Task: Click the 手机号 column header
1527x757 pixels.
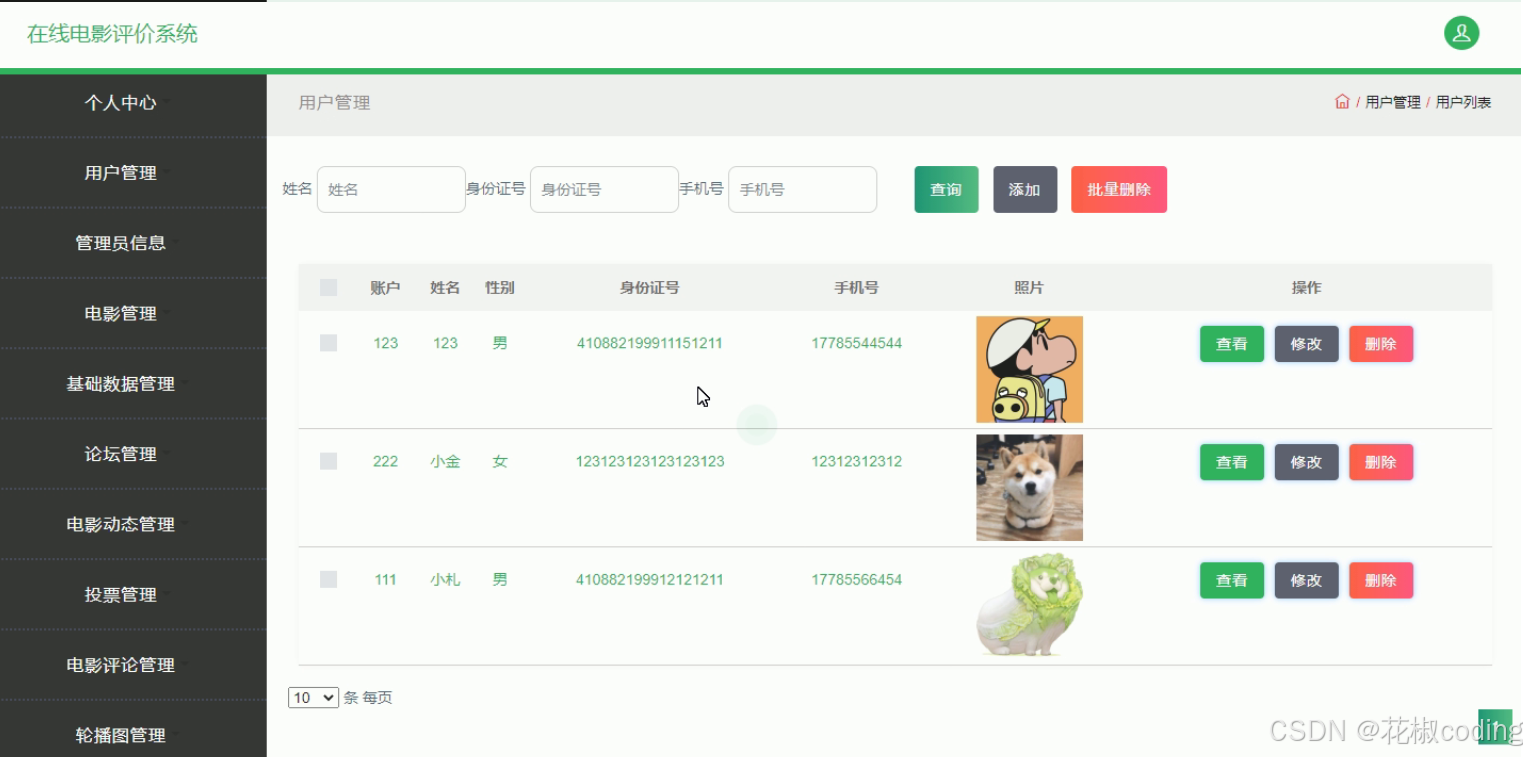Action: pos(856,288)
